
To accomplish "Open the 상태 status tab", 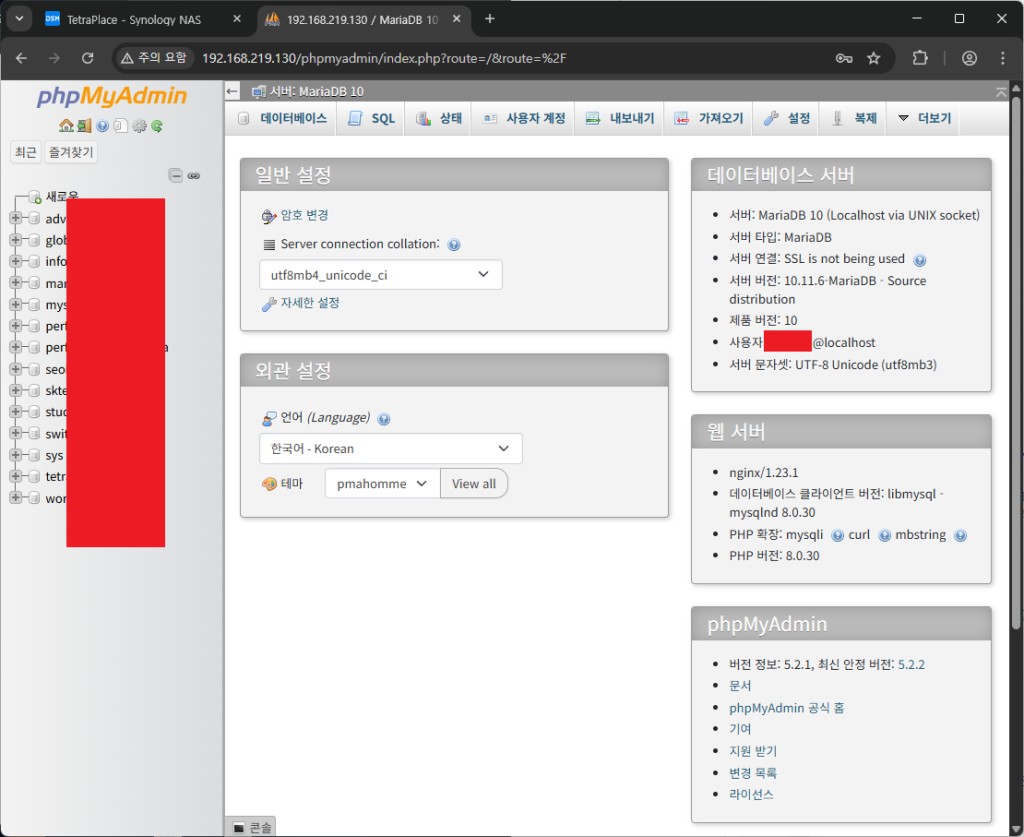I will click(439, 118).
